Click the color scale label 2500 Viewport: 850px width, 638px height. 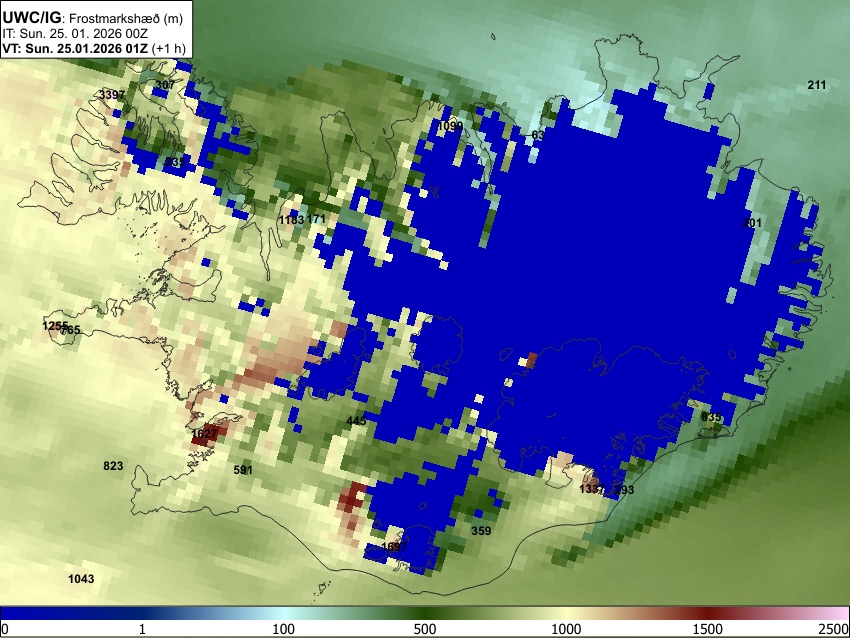point(834,629)
